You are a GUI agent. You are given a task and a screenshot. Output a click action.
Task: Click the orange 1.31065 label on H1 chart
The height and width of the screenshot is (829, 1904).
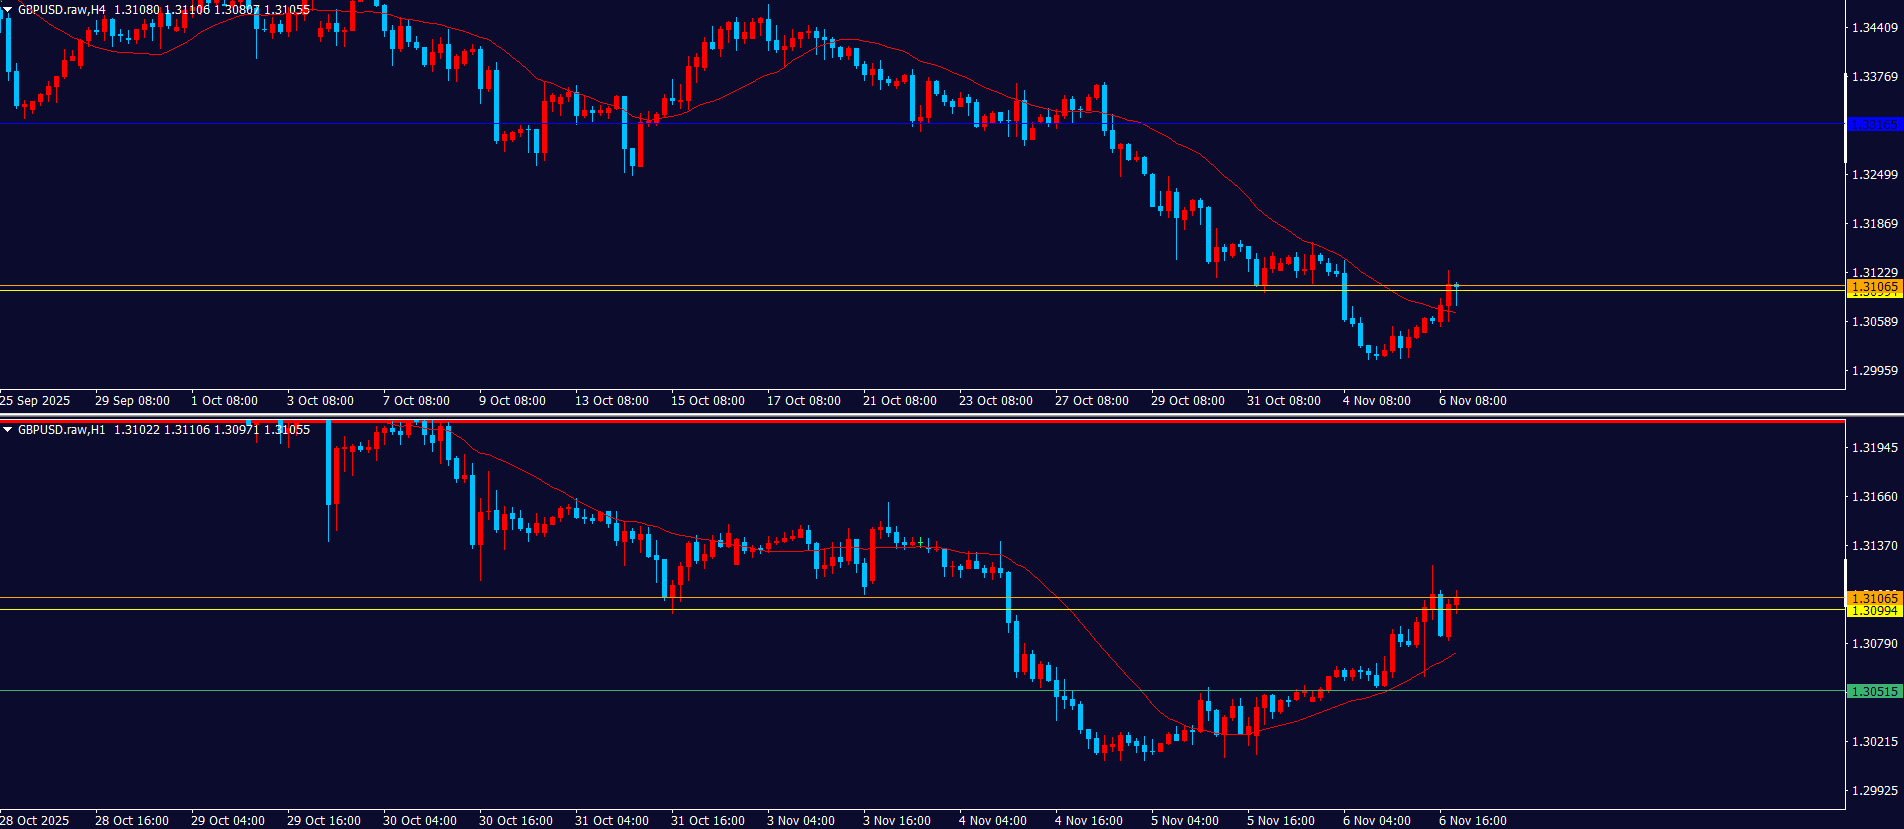[x=1873, y=598]
